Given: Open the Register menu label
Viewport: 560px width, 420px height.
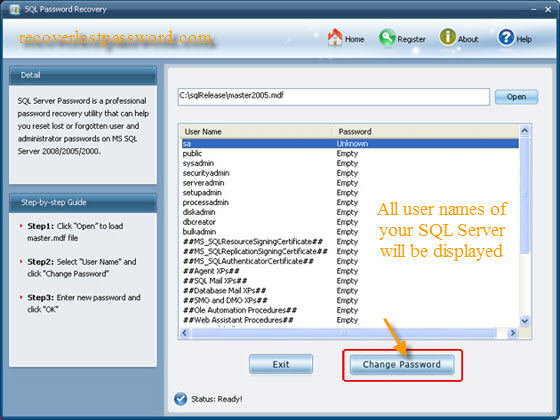Looking at the screenshot, I should [411, 39].
